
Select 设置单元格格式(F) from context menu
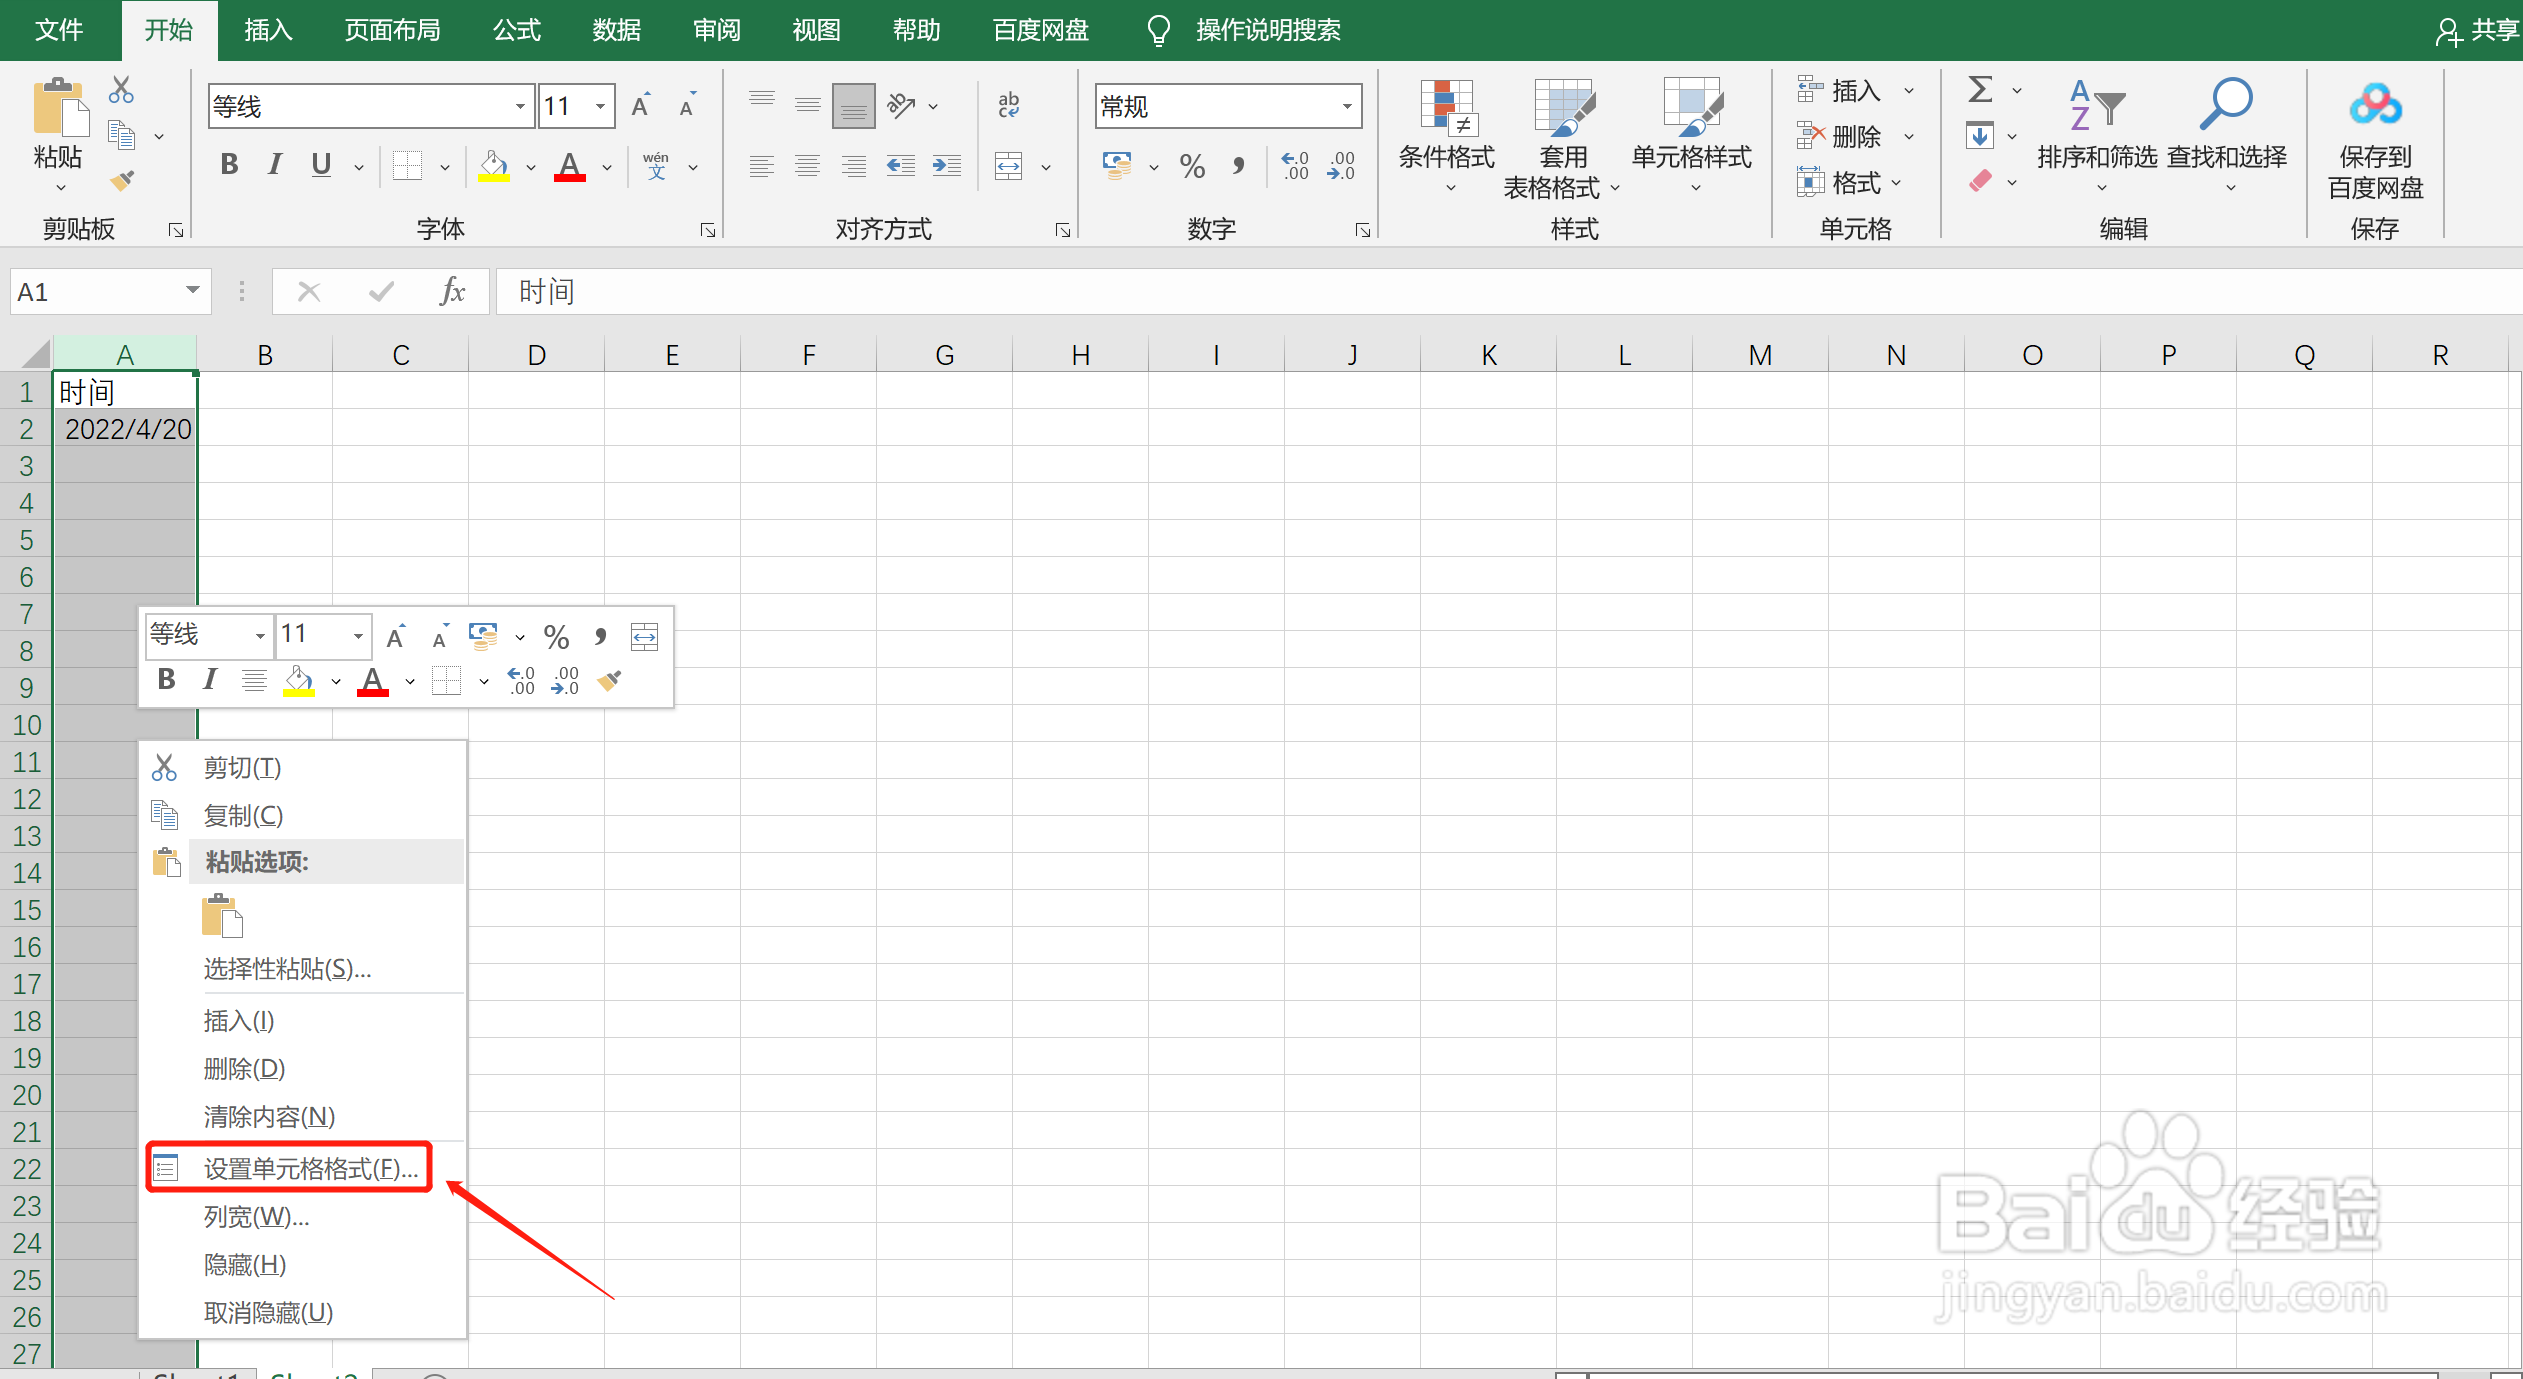tap(310, 1168)
